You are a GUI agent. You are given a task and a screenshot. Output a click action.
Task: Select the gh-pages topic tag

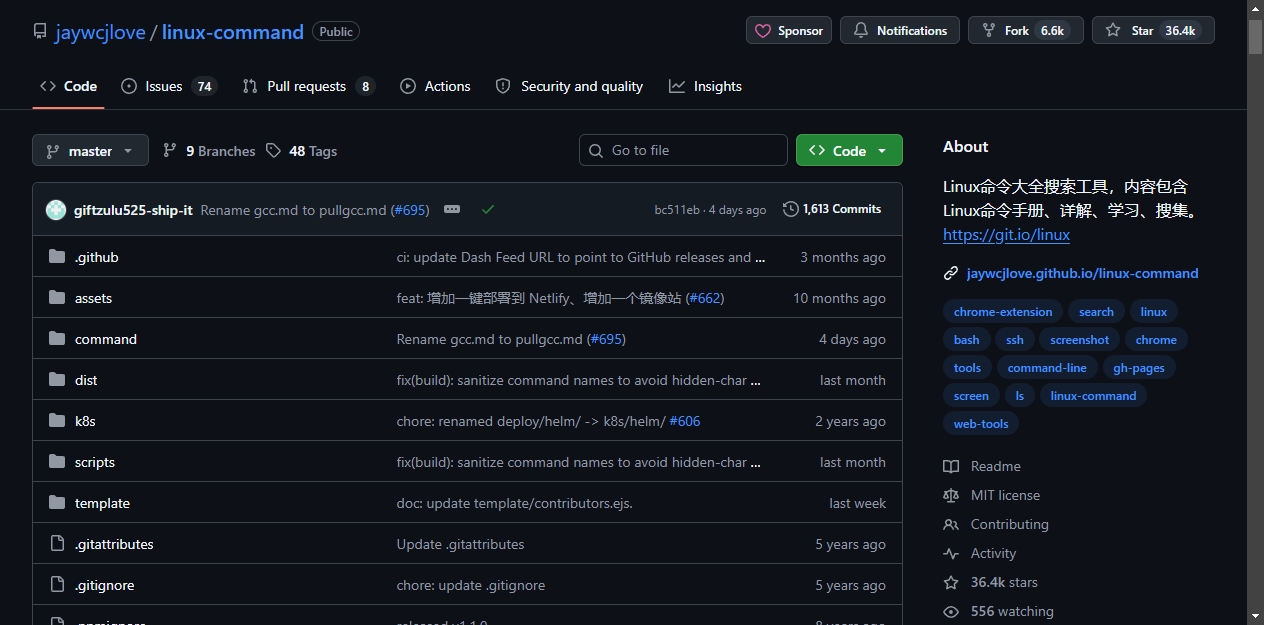click(x=1139, y=368)
